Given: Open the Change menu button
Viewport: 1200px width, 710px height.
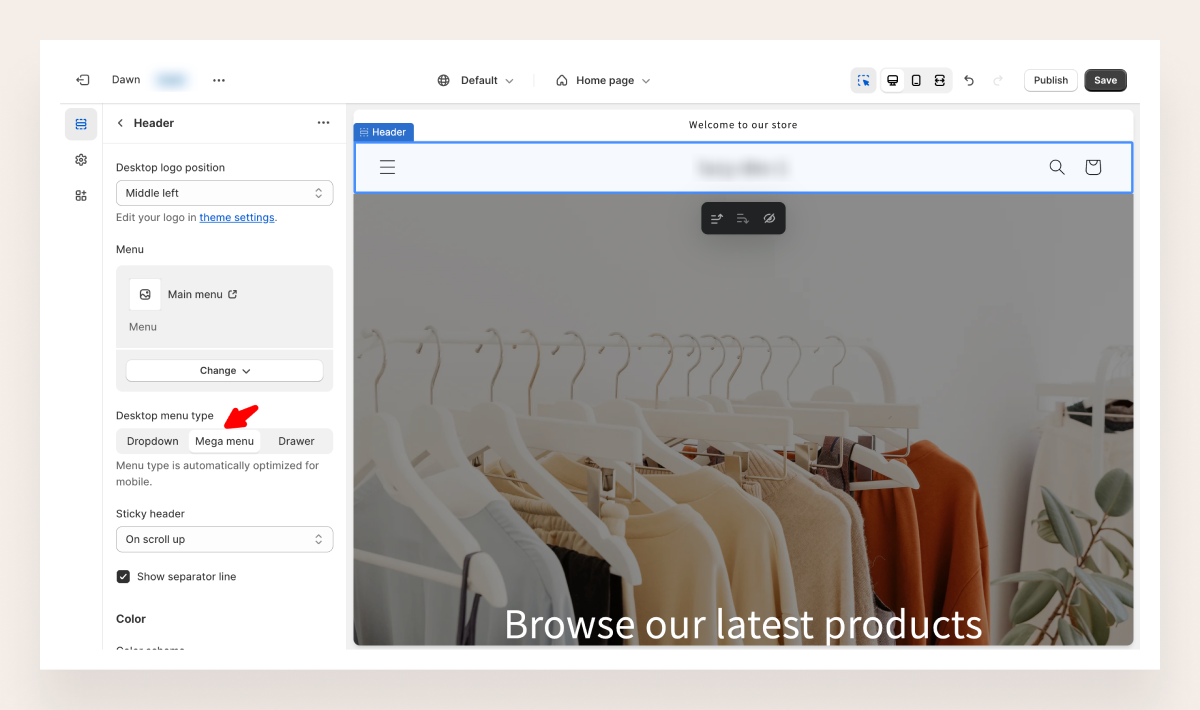Looking at the screenshot, I should click(224, 370).
